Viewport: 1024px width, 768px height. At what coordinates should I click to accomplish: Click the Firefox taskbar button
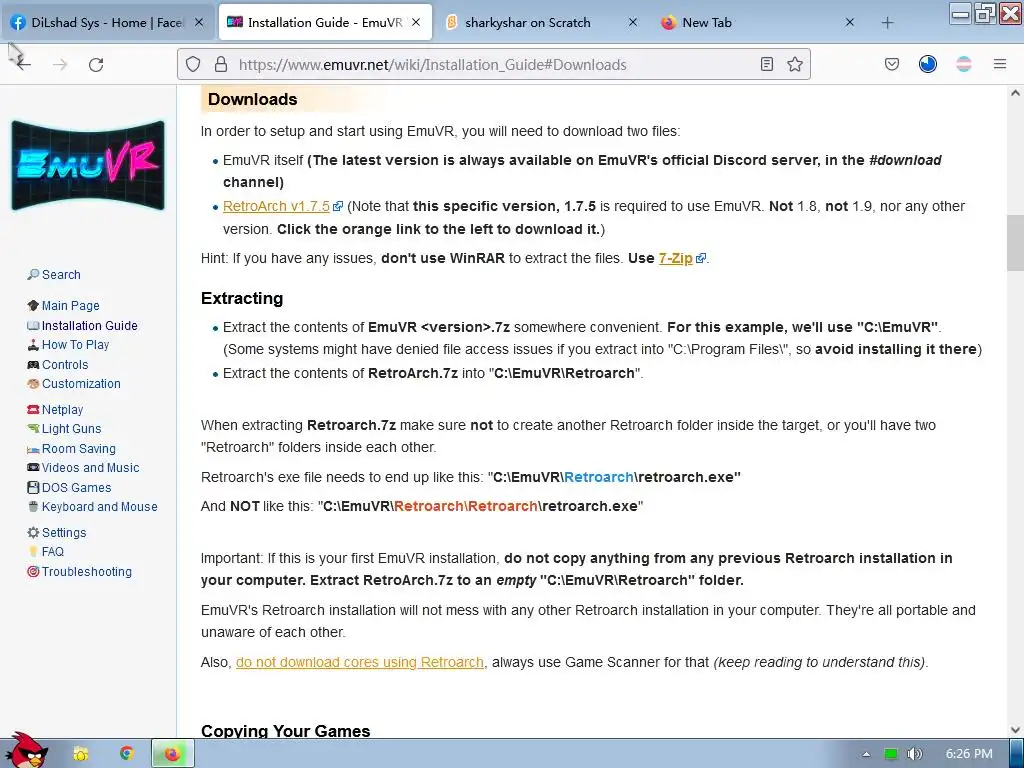coord(172,754)
